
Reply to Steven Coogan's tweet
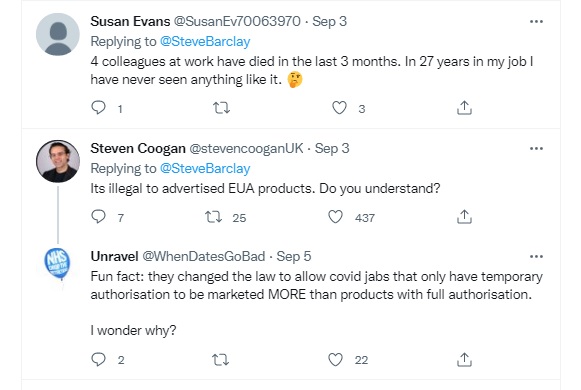pyautogui.click(x=98, y=217)
